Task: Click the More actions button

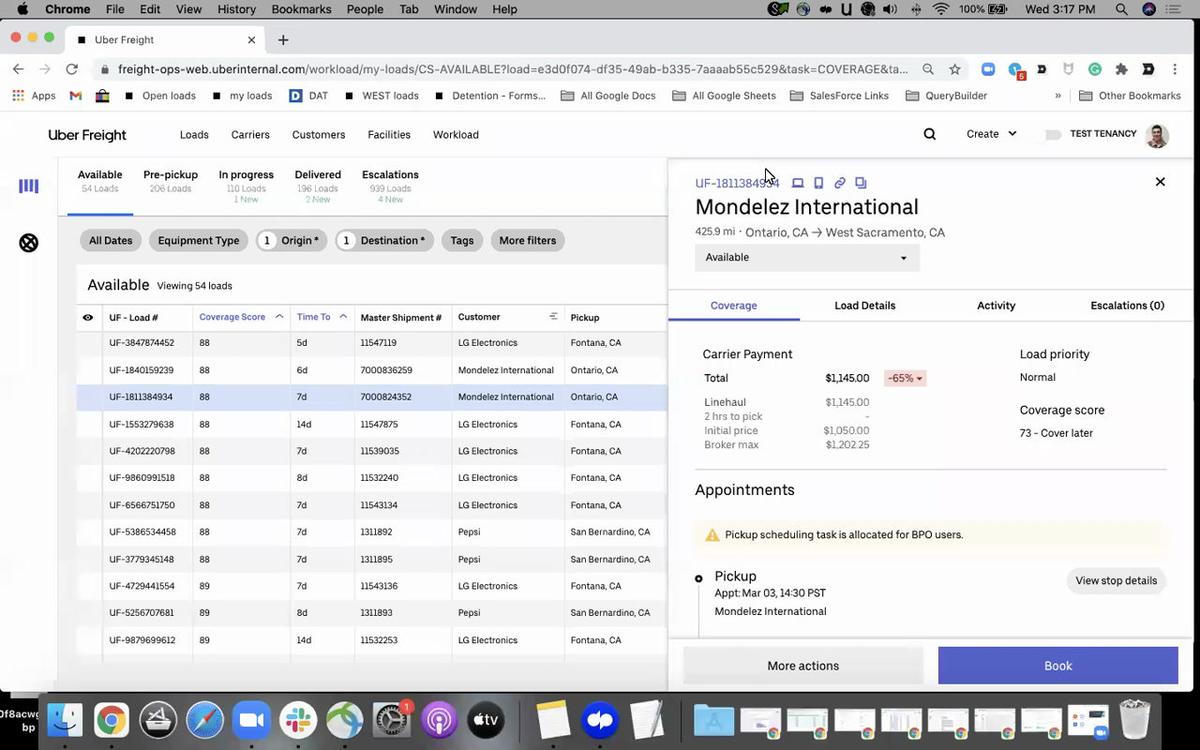Action: (803, 666)
